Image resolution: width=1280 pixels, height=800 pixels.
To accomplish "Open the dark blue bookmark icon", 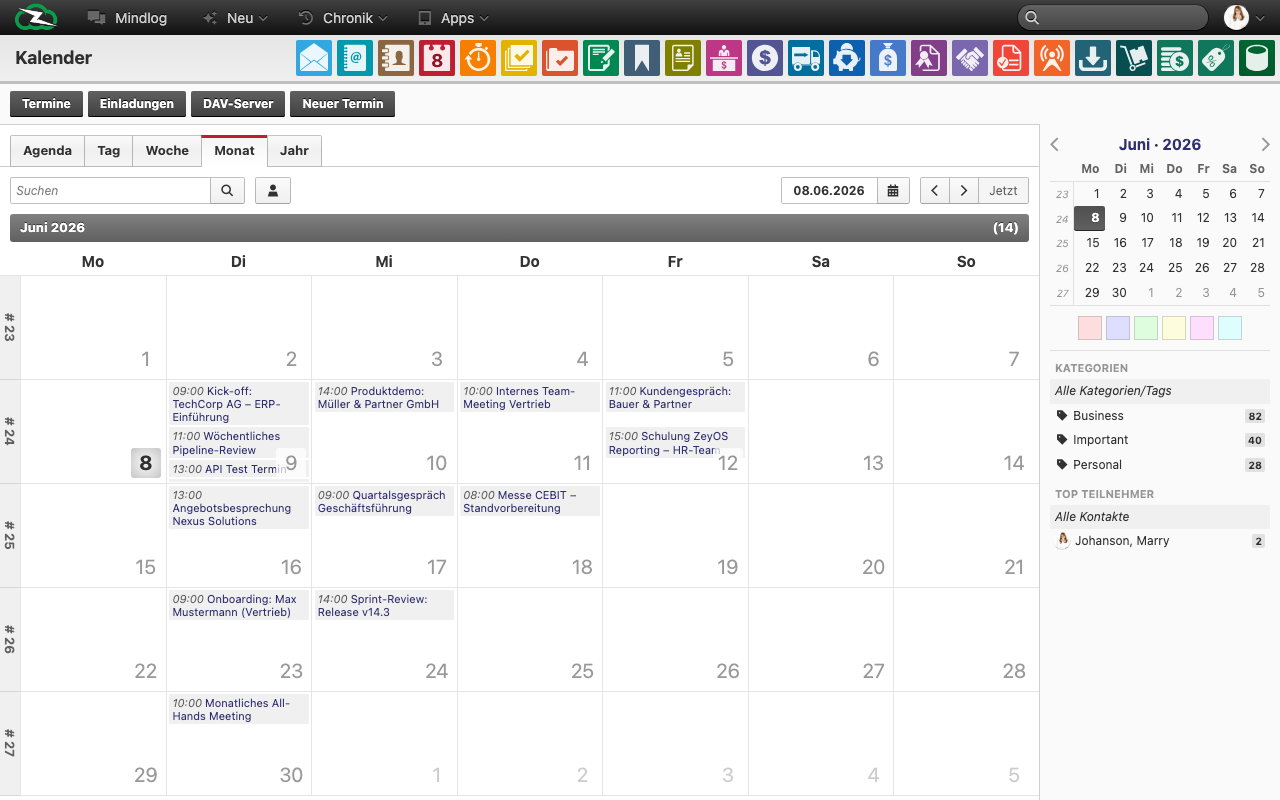I will [x=642, y=58].
